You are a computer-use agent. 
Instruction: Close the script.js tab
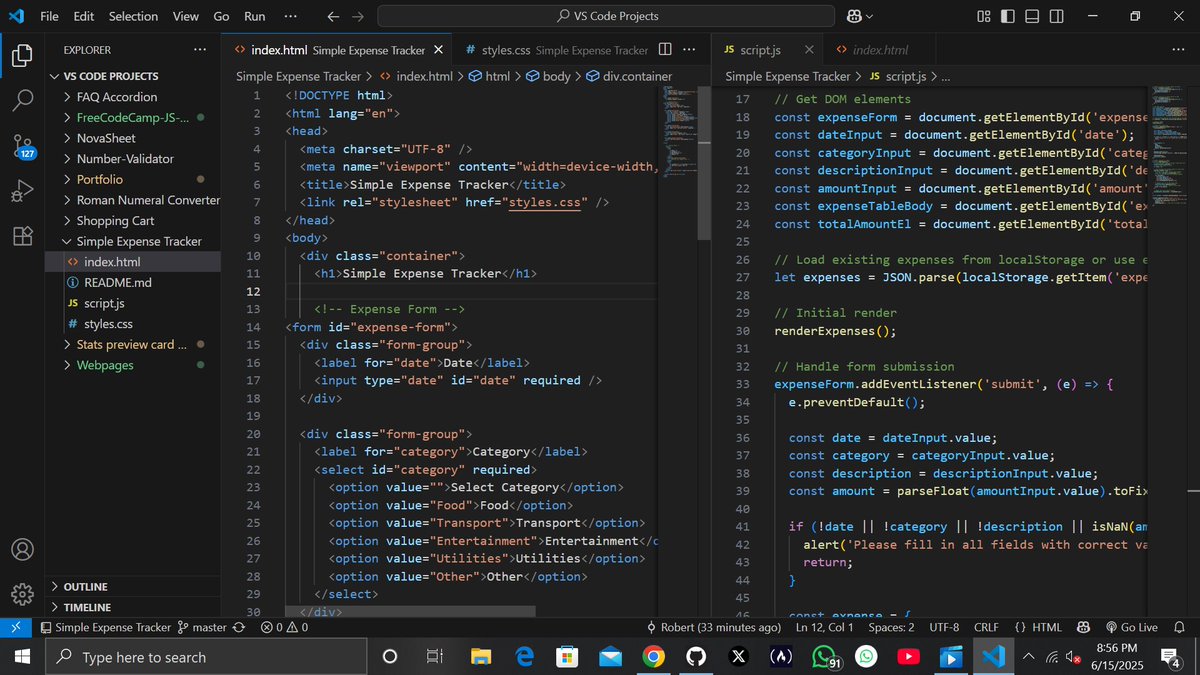[x=808, y=50]
